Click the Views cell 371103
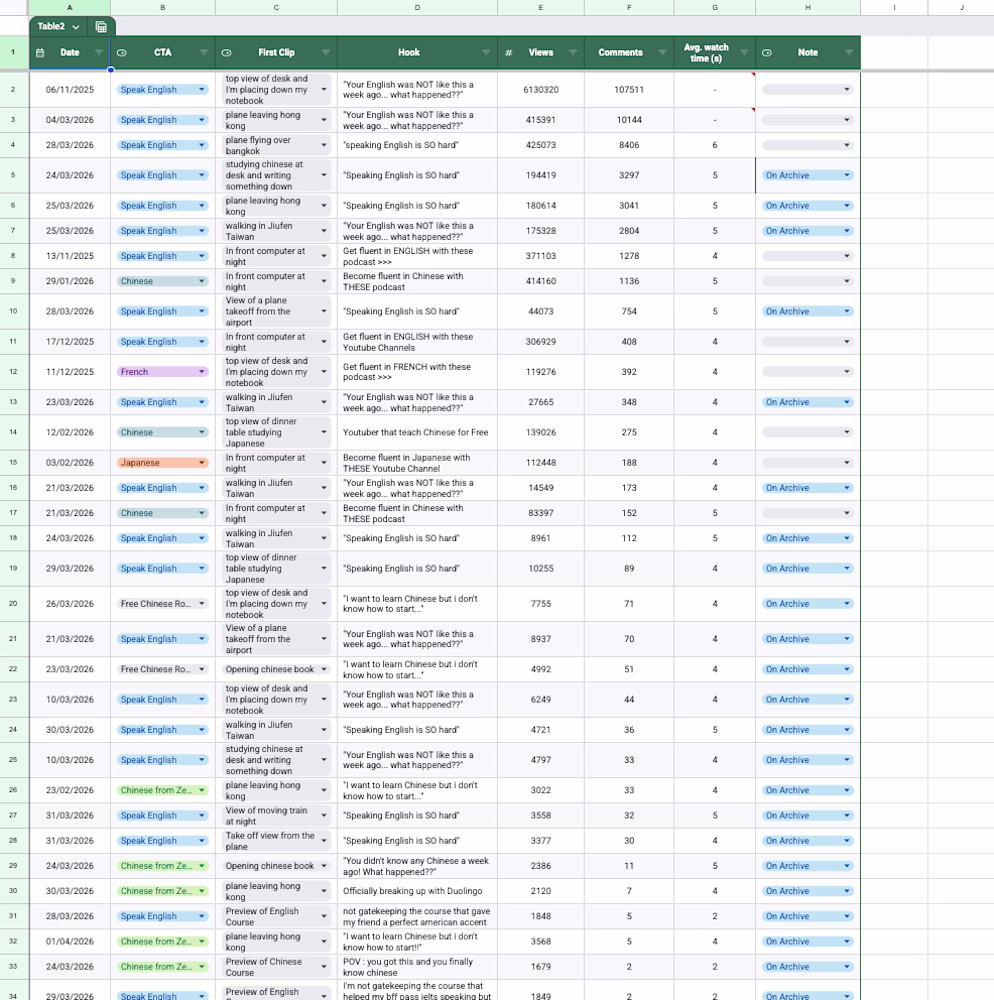994x1000 pixels. pos(541,256)
